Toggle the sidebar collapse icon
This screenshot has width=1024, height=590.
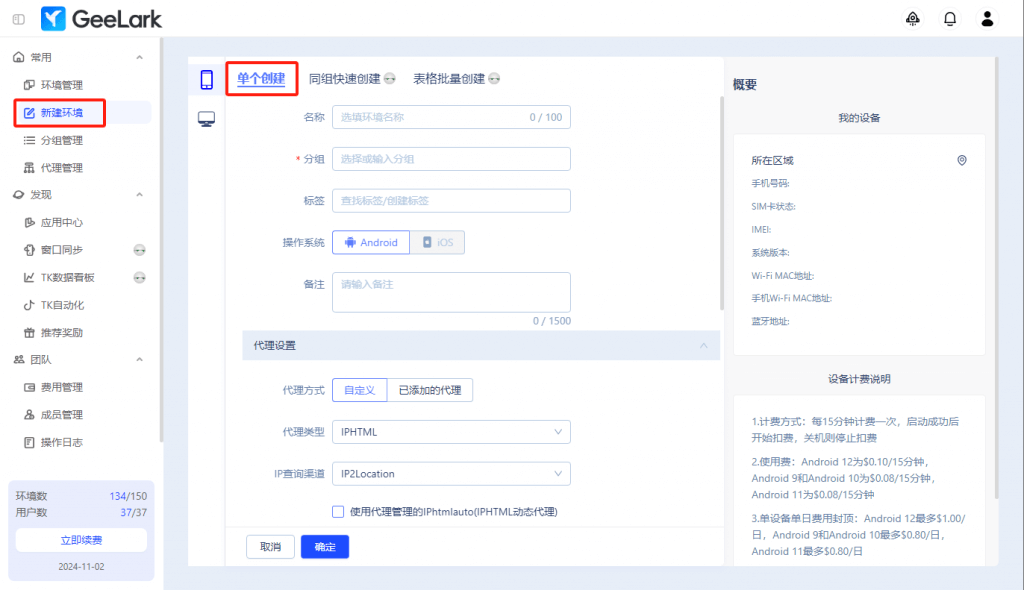click(19, 19)
